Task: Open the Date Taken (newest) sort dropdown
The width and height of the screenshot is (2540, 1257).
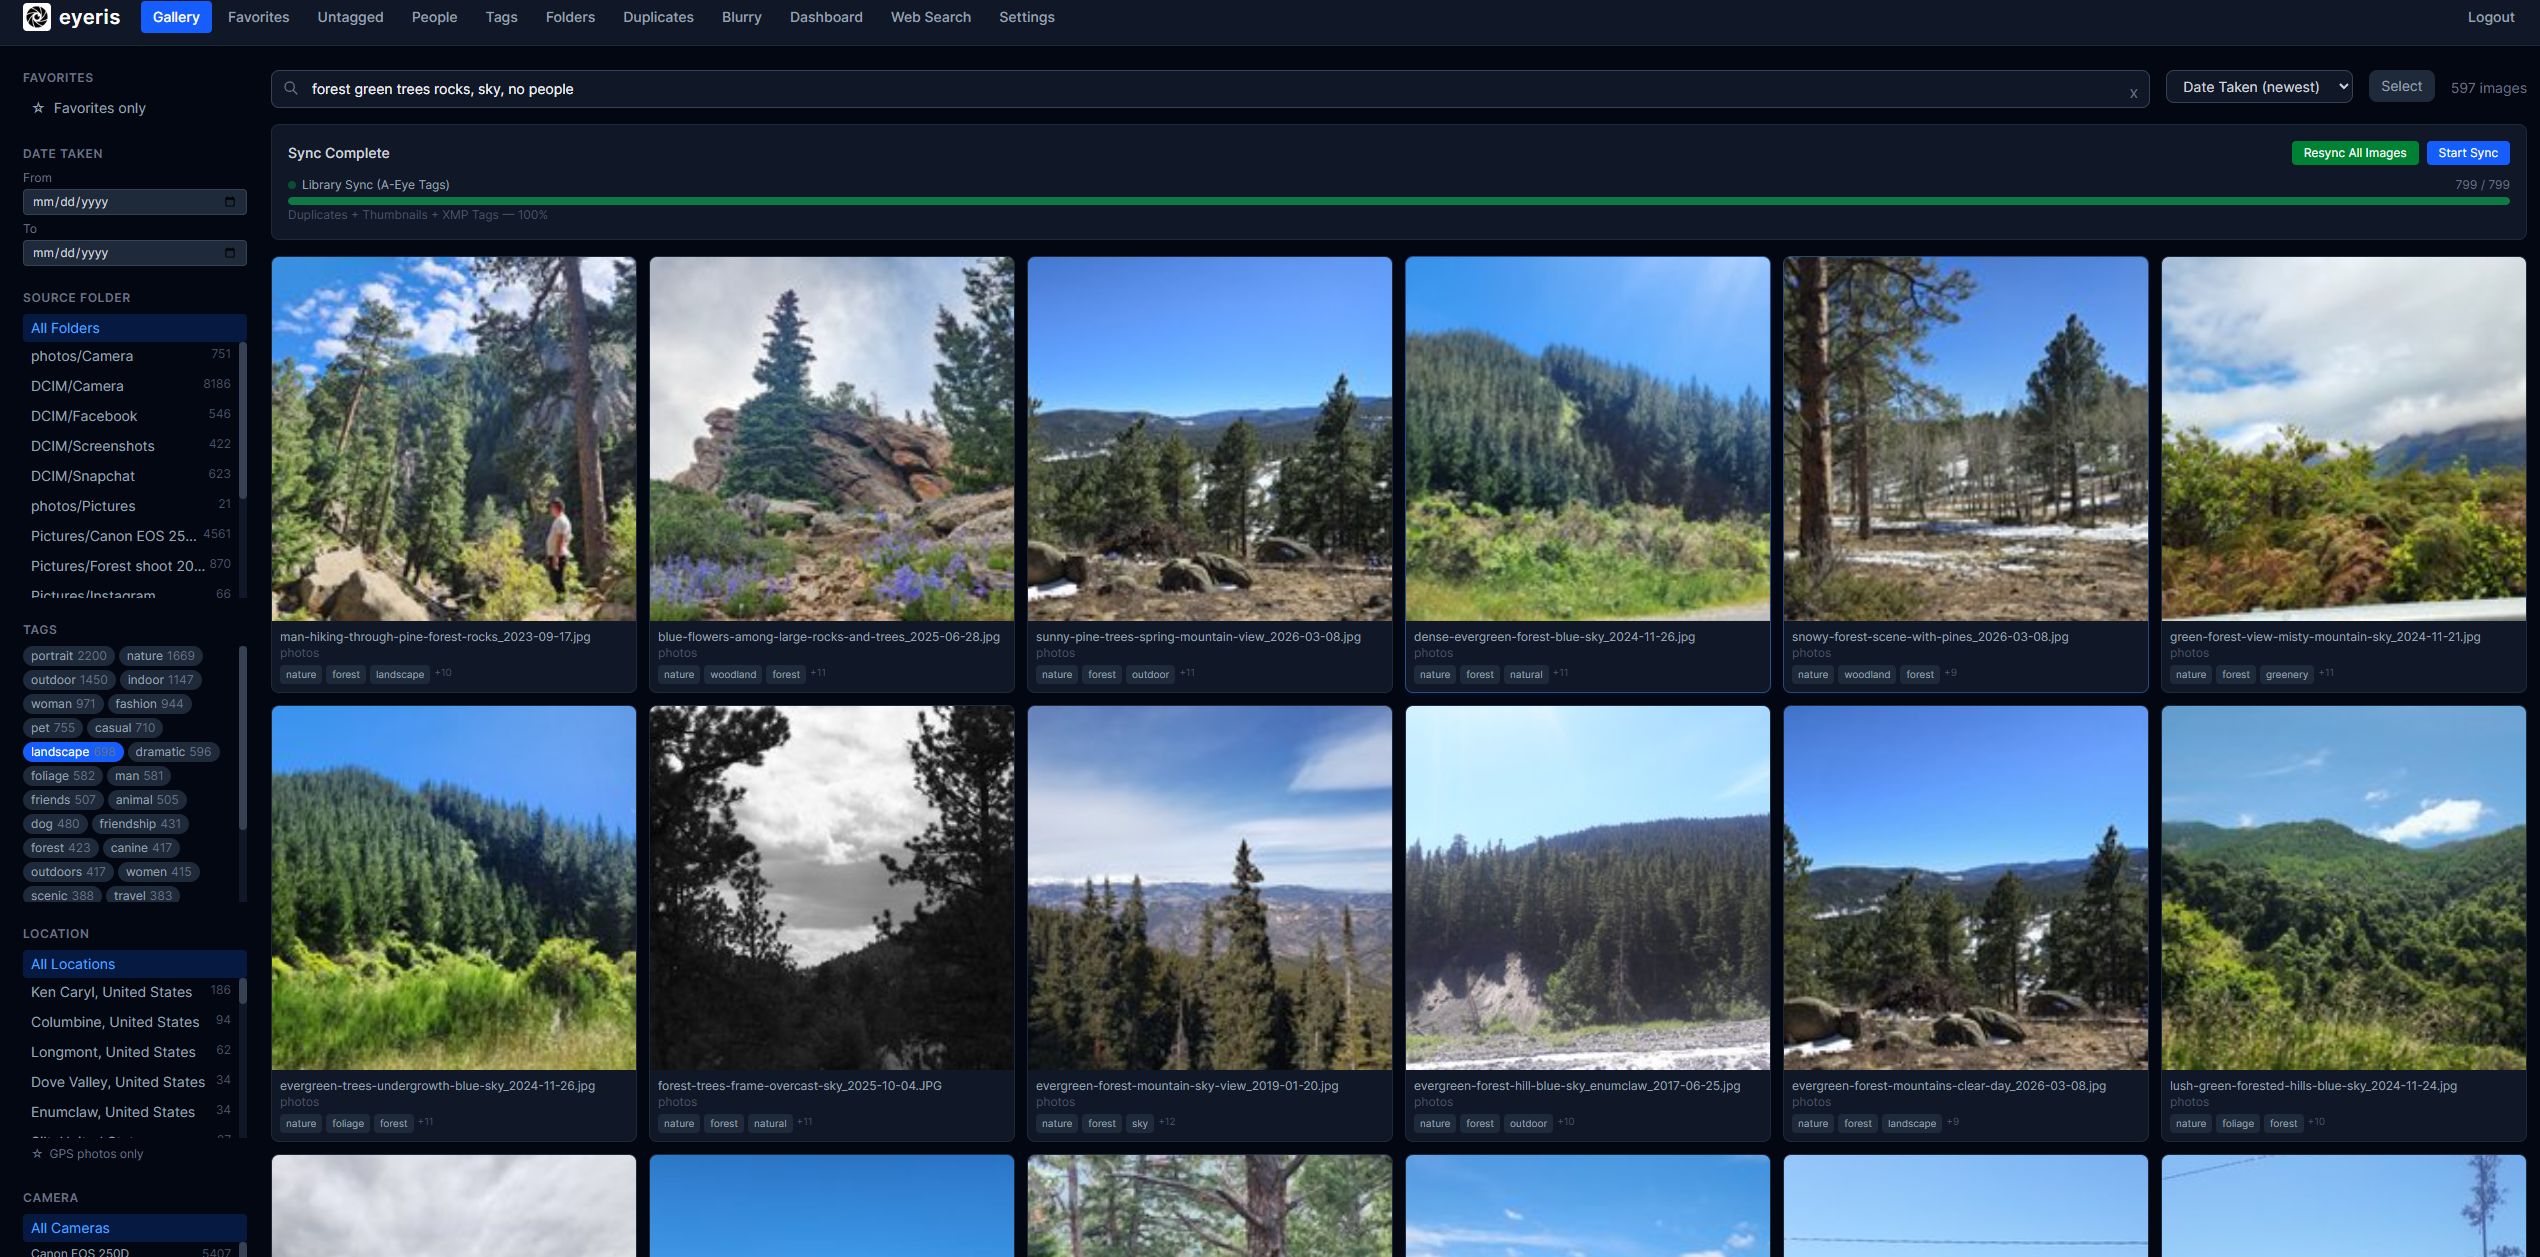Action: click(2259, 87)
